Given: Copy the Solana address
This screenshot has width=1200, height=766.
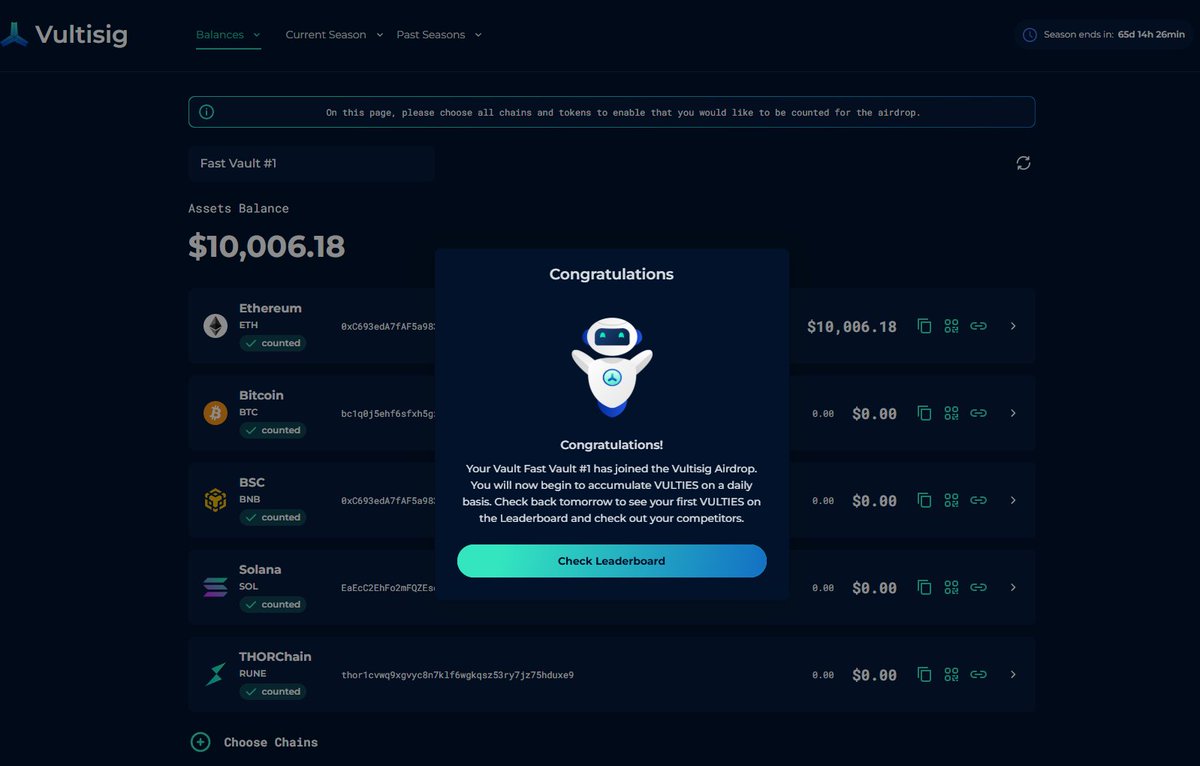Looking at the screenshot, I should [x=924, y=587].
